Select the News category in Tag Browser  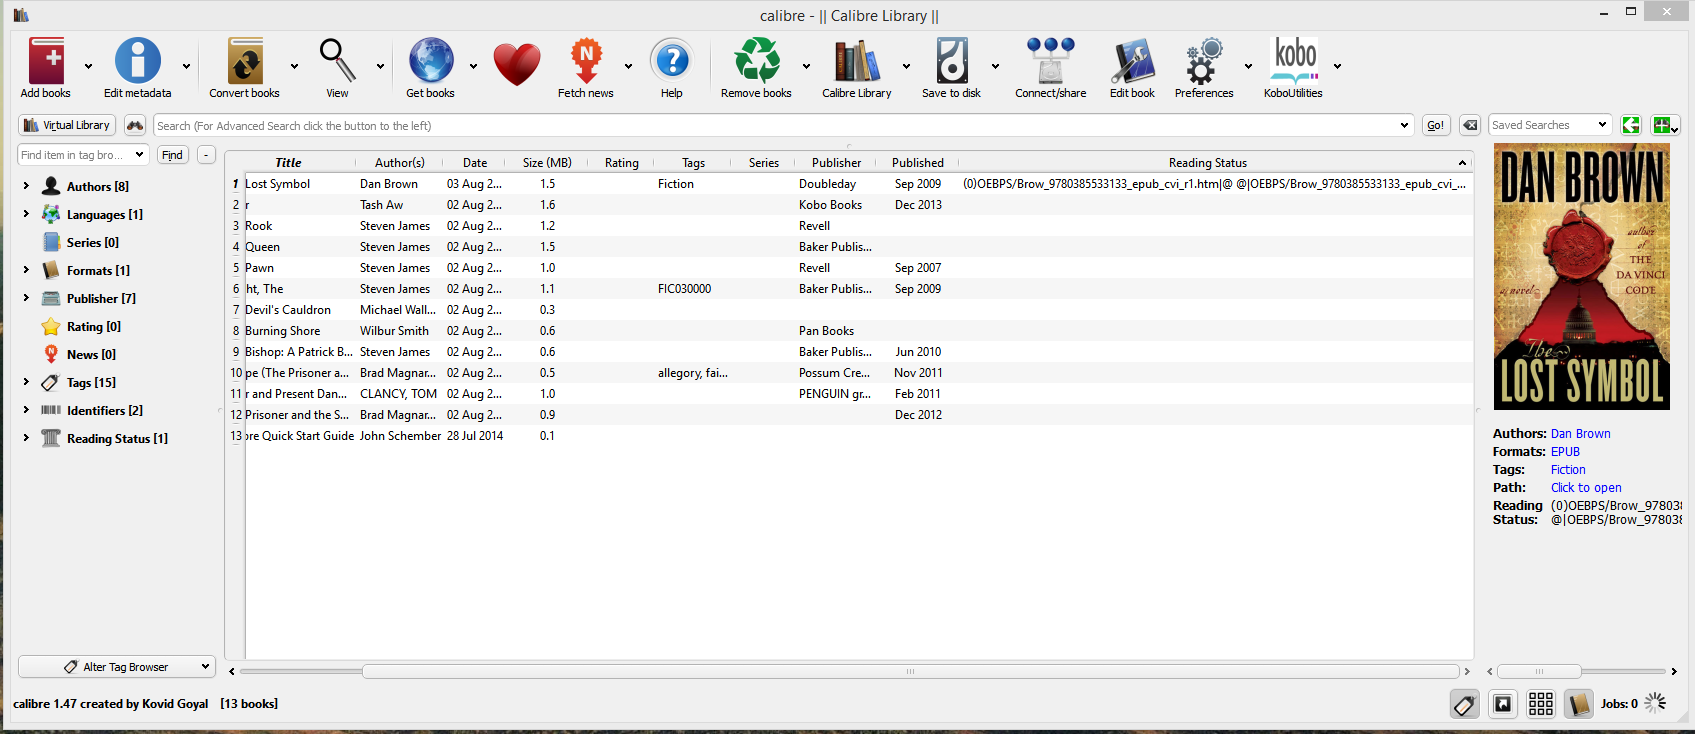pos(91,354)
